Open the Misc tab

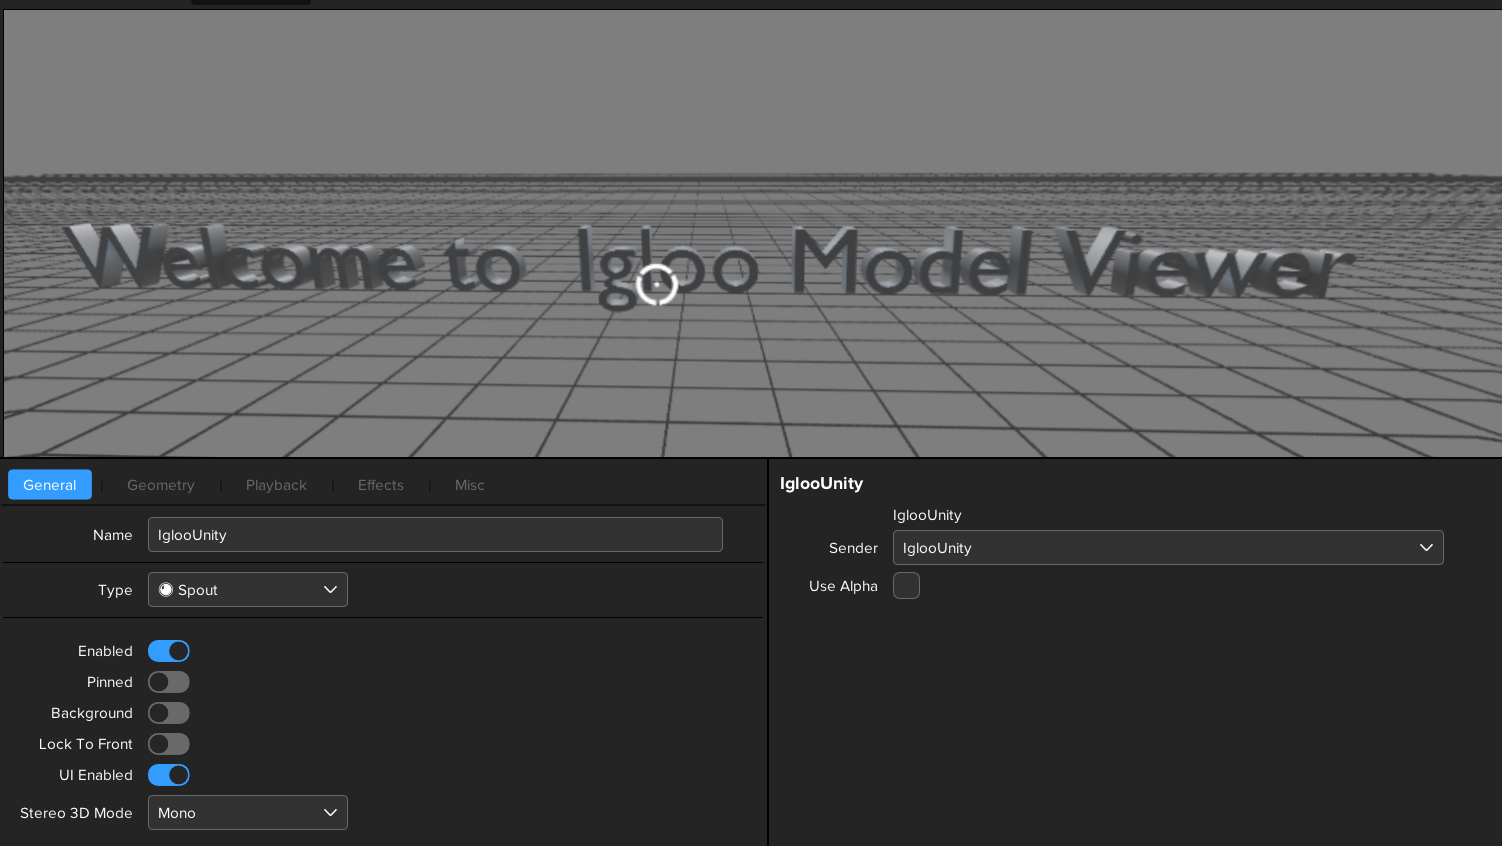click(469, 485)
